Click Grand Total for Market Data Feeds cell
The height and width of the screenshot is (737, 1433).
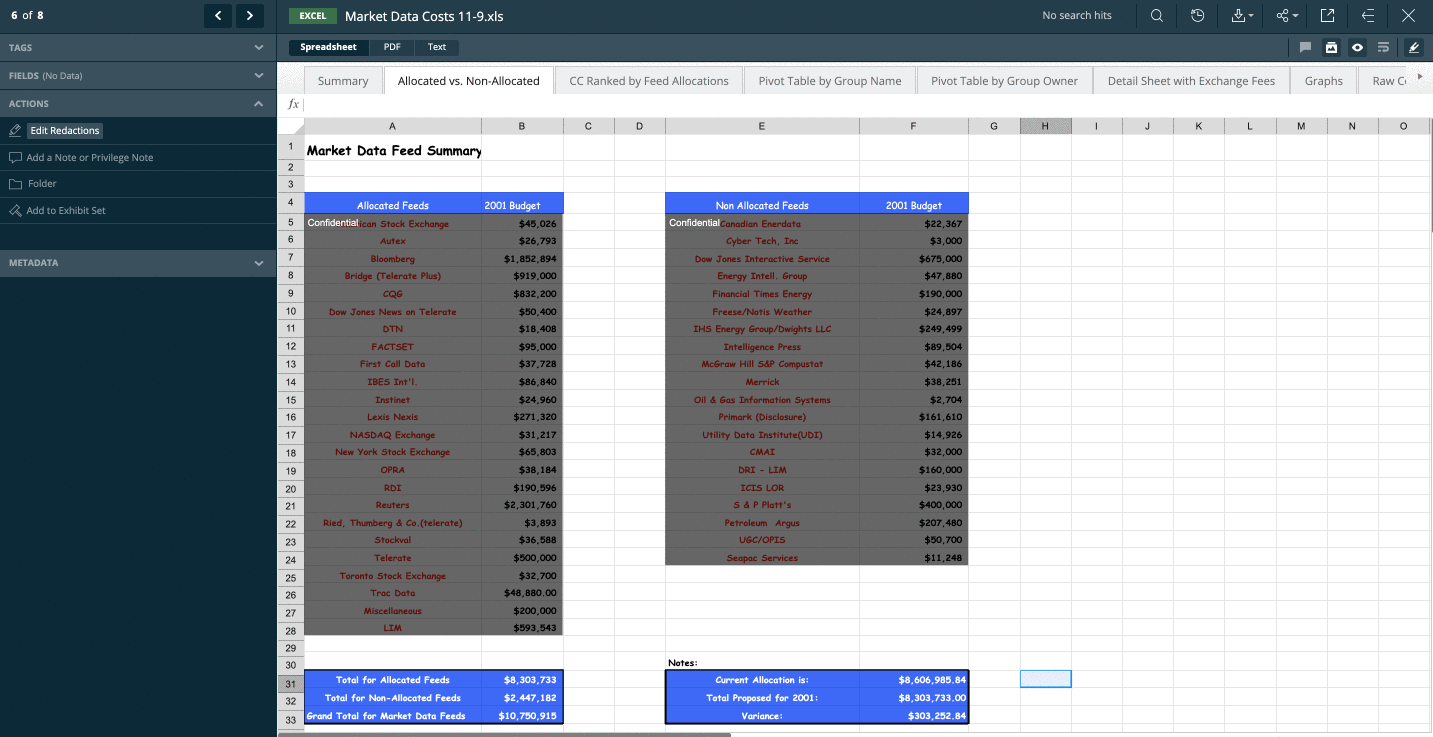392,716
